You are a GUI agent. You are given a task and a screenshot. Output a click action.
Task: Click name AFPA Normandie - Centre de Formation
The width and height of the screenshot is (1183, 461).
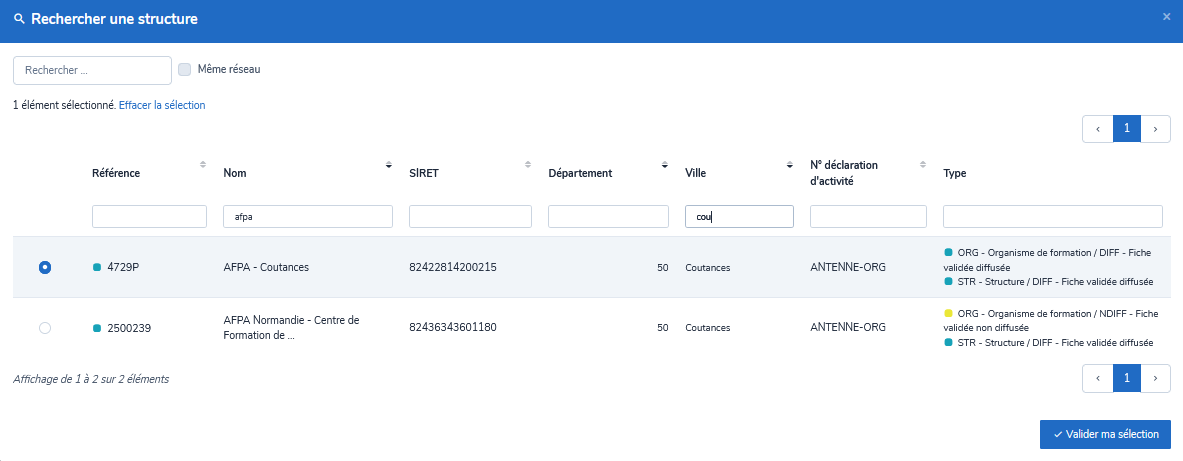[x=291, y=328]
